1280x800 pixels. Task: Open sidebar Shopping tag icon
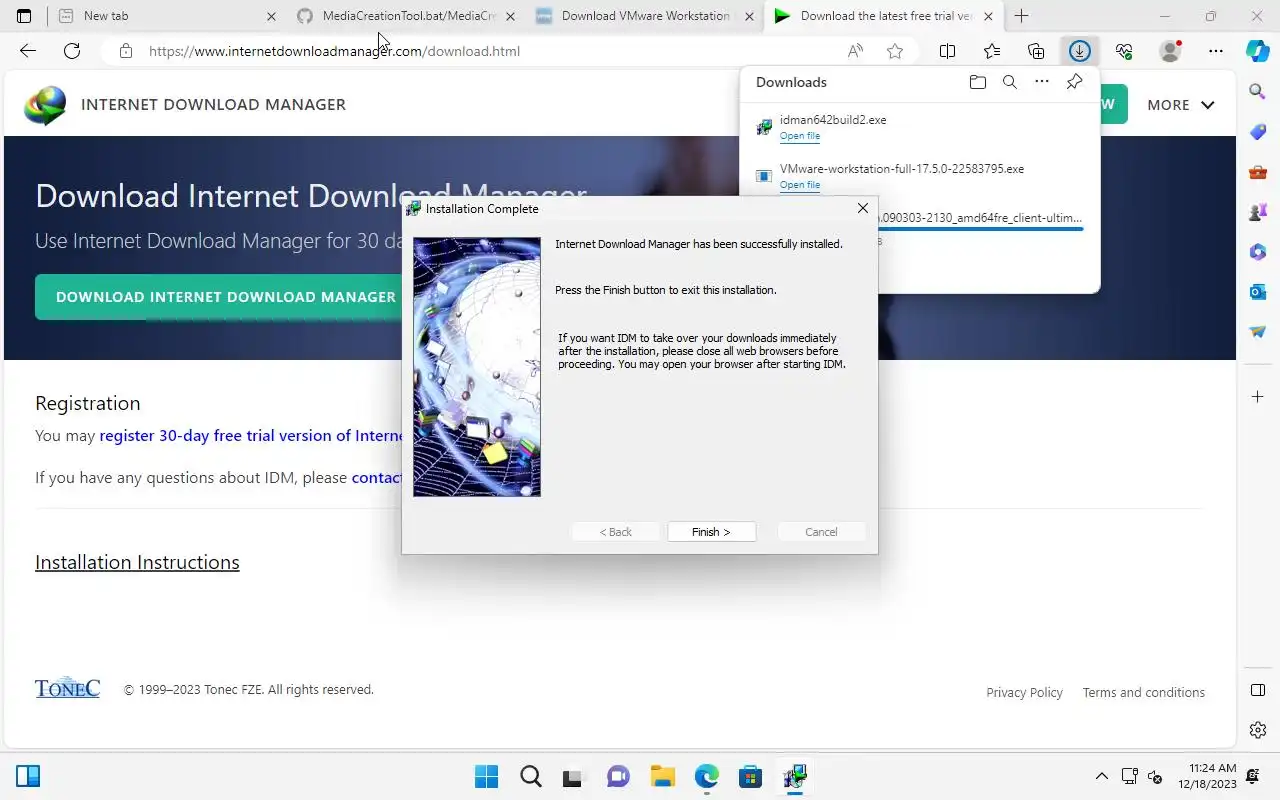1258,132
